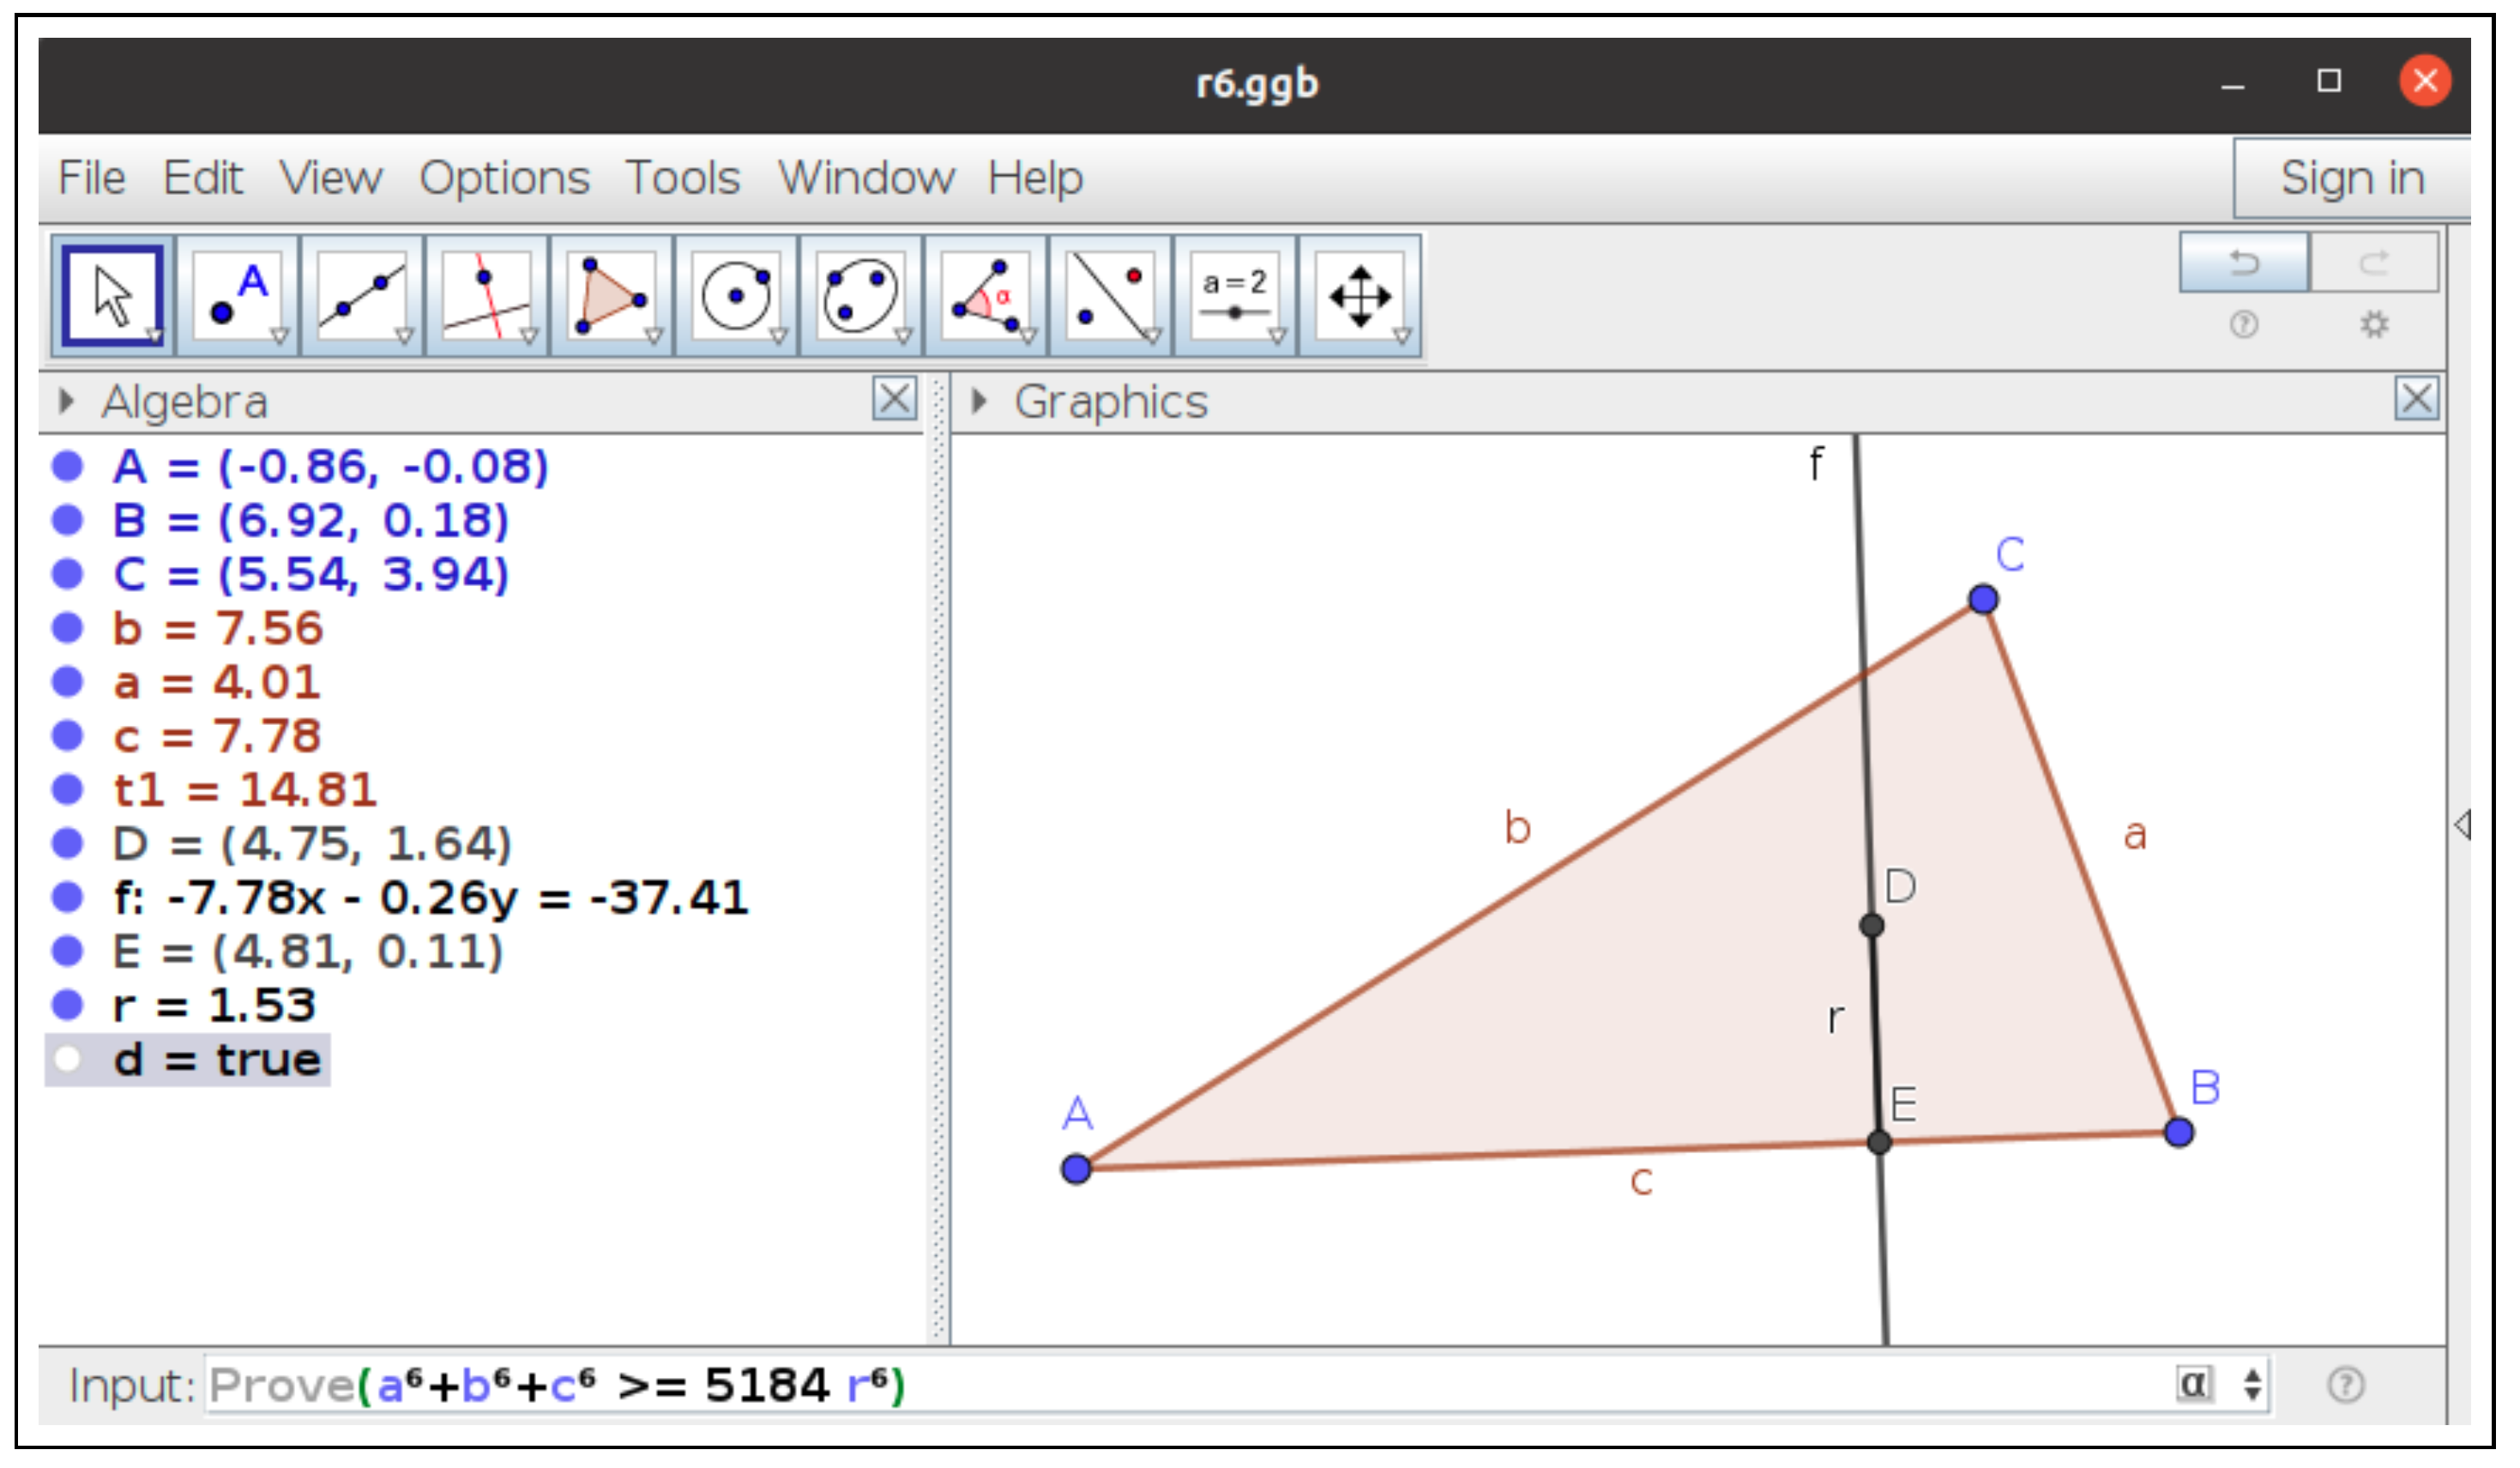Show the hidden boolean d object
Screen dimensions: 2520x1468
(67, 1059)
